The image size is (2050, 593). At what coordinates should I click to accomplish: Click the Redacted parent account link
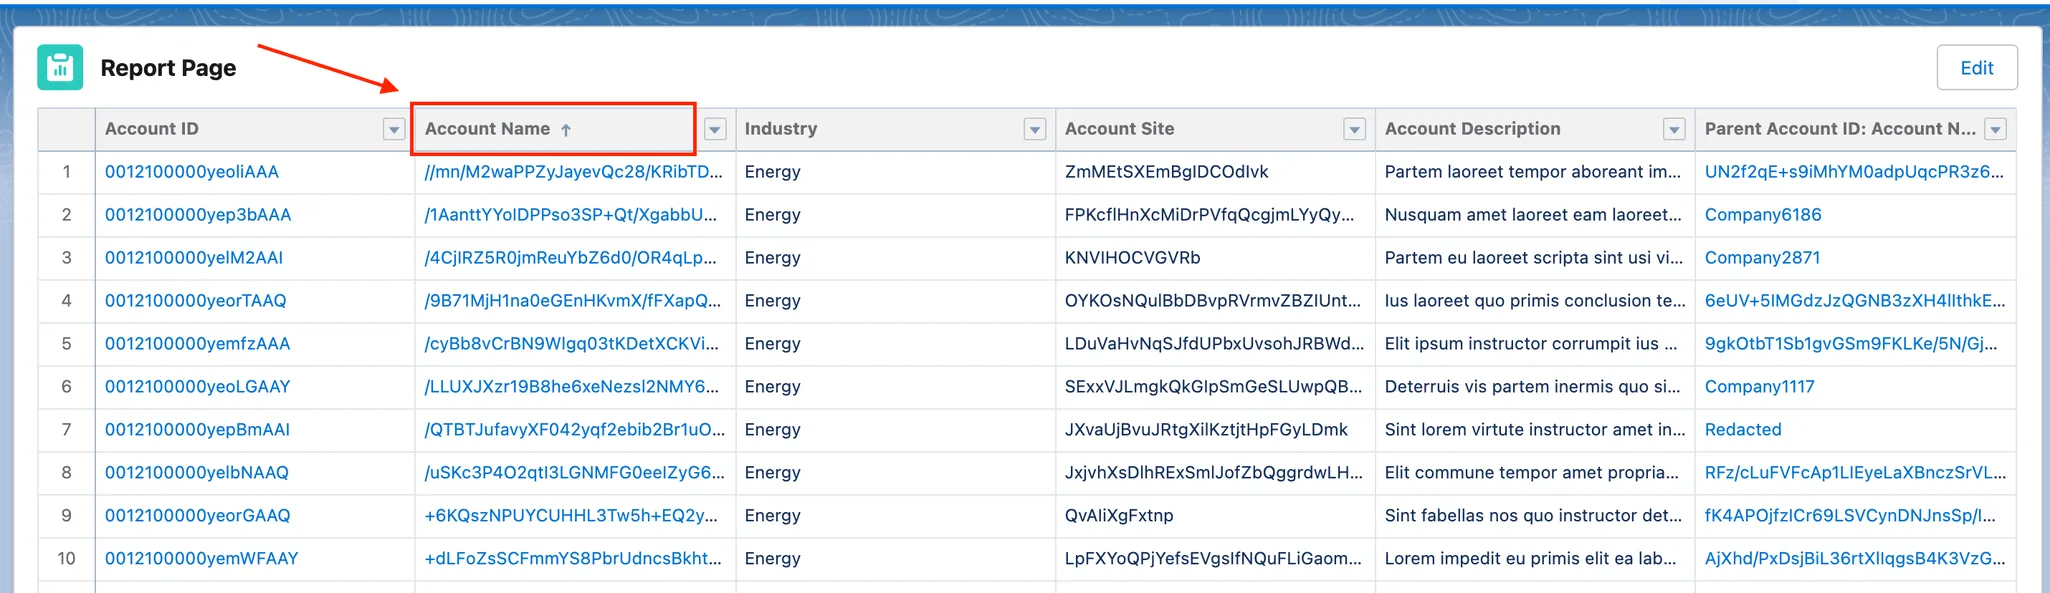tap(1743, 430)
